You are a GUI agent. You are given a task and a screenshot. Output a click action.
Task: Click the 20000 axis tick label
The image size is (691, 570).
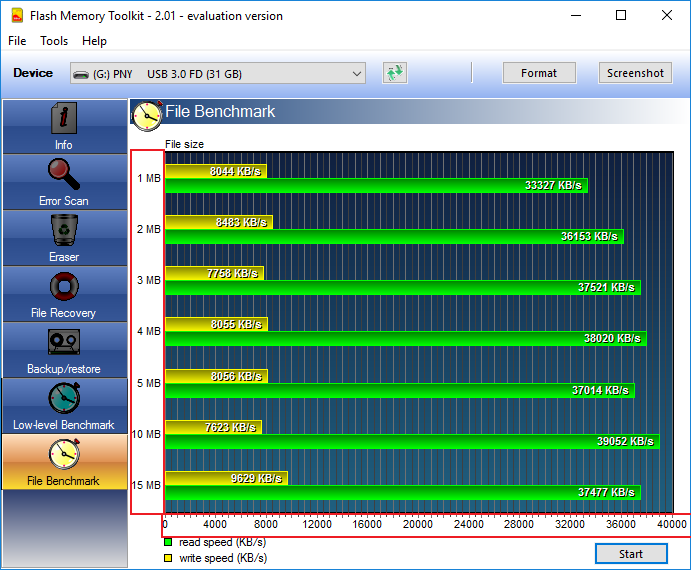pyautogui.click(x=418, y=524)
